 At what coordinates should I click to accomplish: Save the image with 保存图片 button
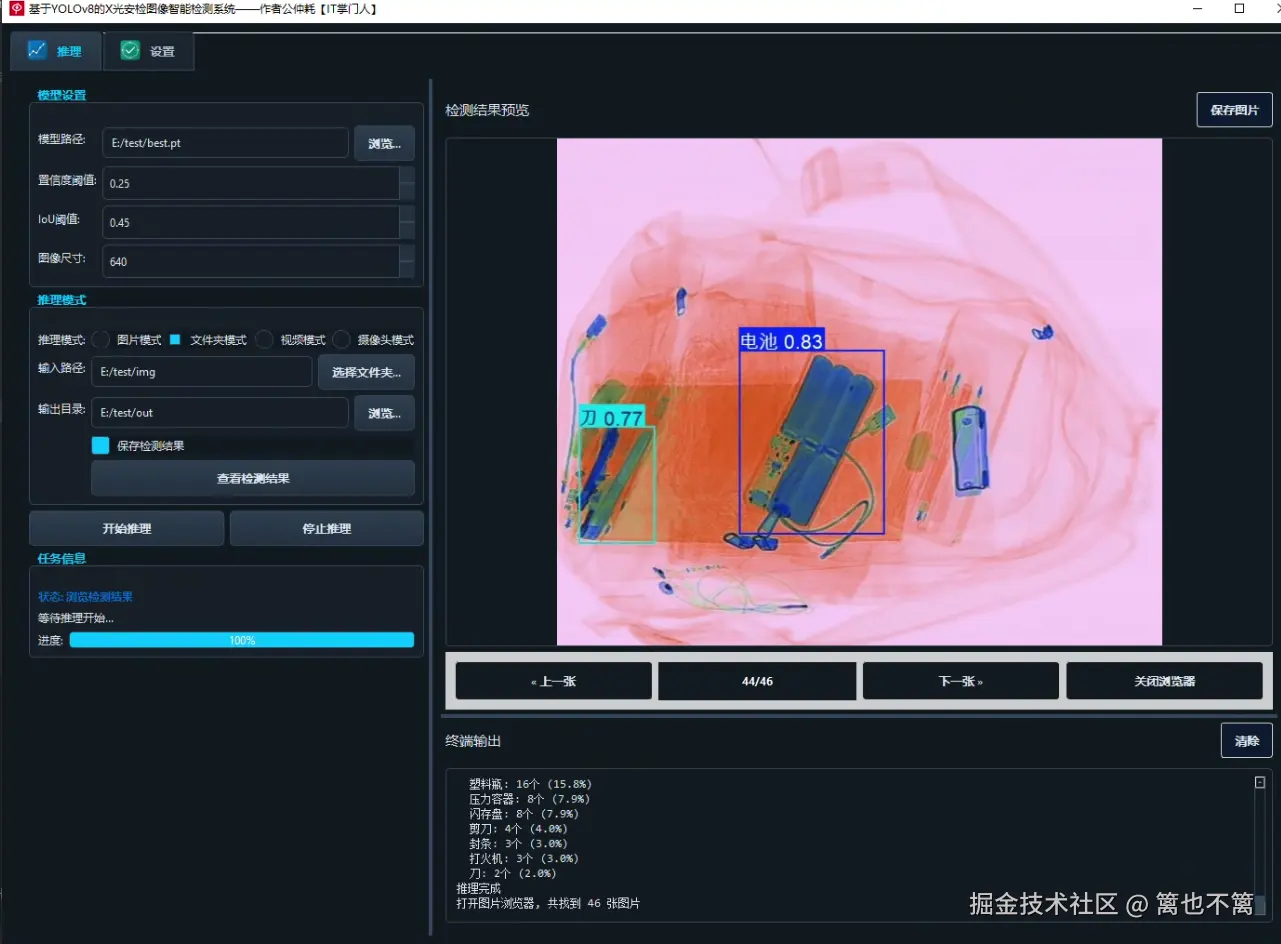[1234, 110]
